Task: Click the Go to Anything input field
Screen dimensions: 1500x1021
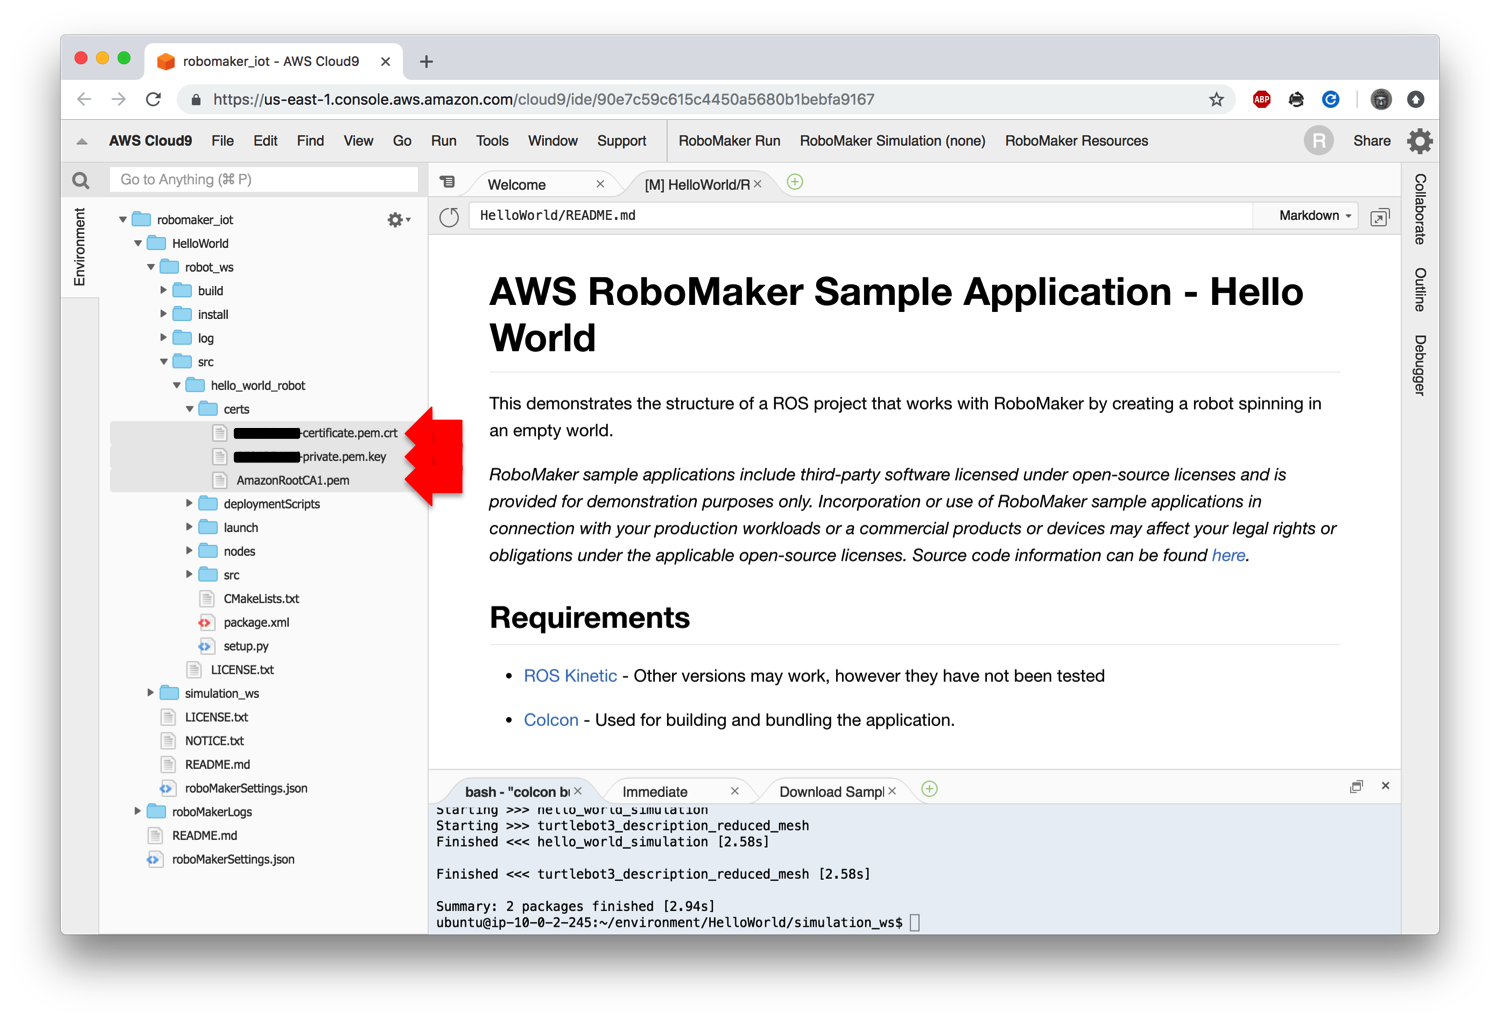Action: pos(263,179)
